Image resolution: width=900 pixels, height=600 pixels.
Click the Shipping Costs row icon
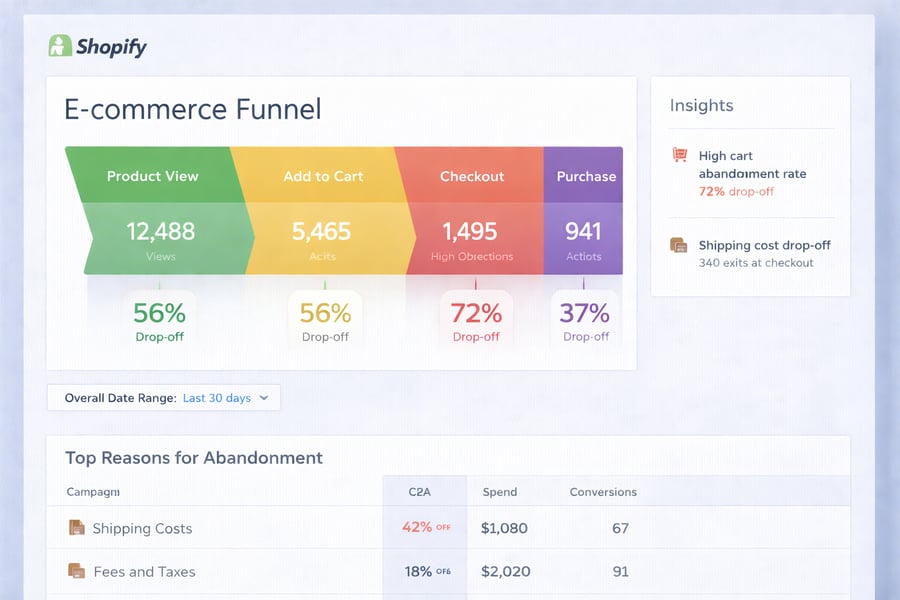click(79, 527)
